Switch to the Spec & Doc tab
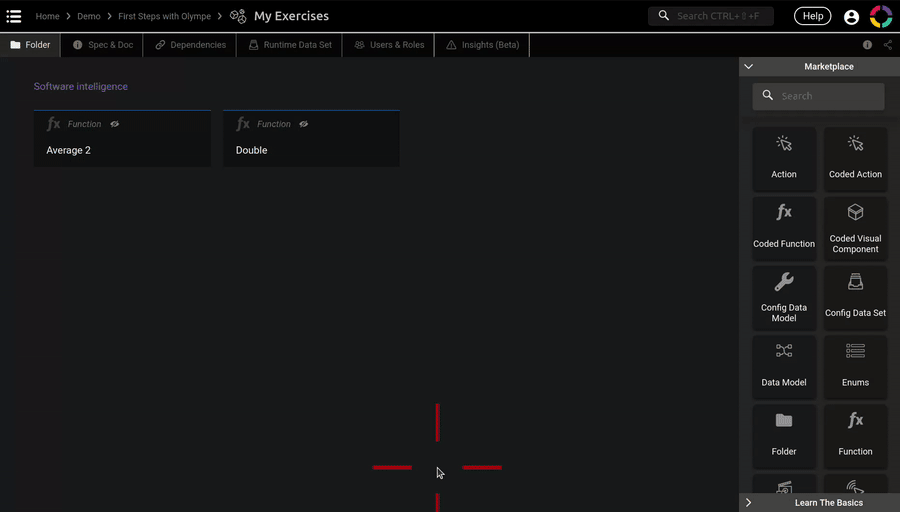The width and height of the screenshot is (900, 512). (102, 45)
